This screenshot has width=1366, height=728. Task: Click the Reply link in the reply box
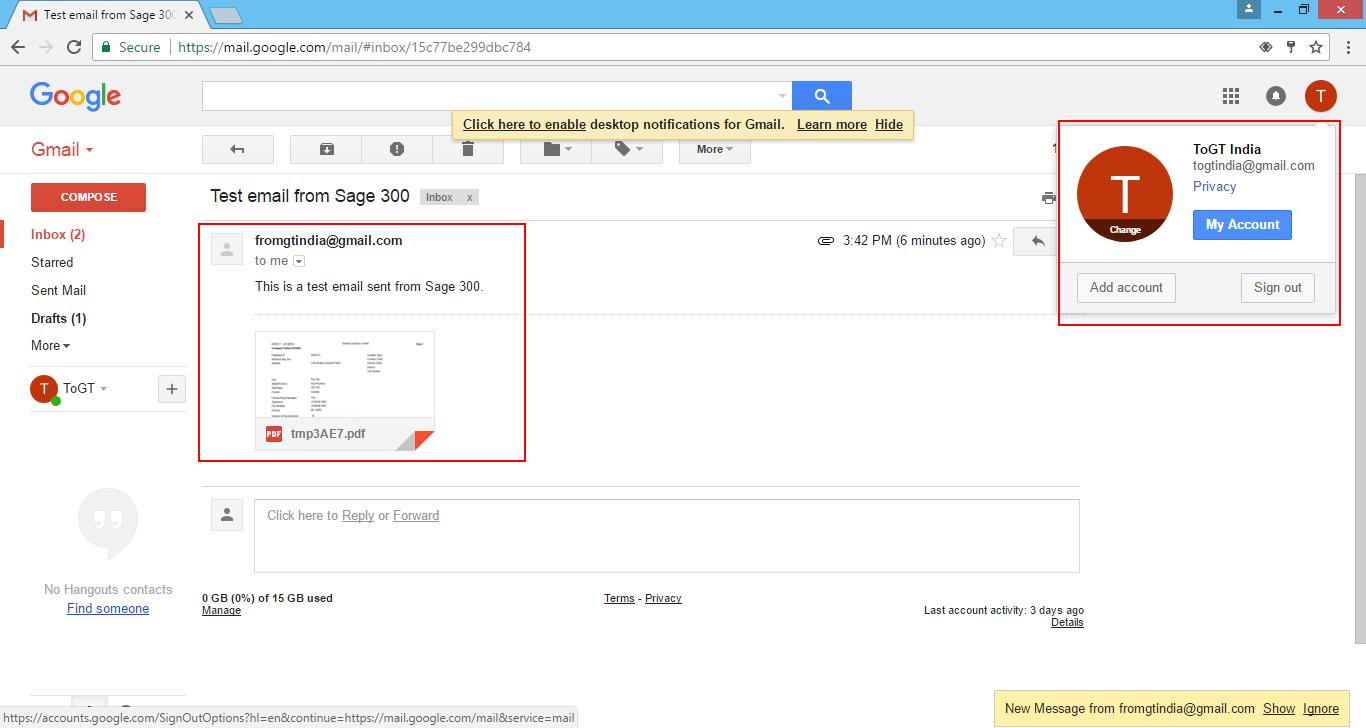358,515
